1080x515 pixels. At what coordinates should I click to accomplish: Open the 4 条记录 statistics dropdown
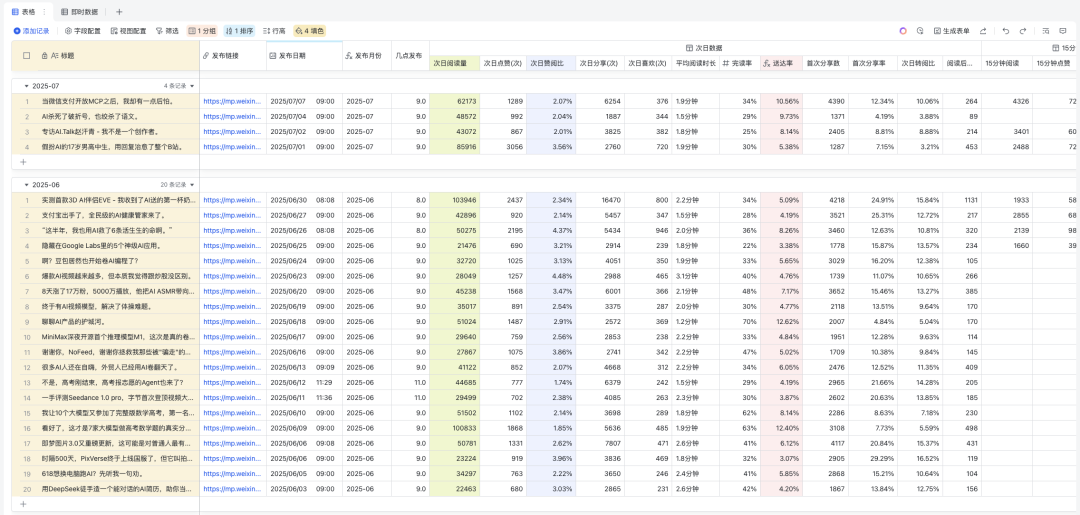179,86
